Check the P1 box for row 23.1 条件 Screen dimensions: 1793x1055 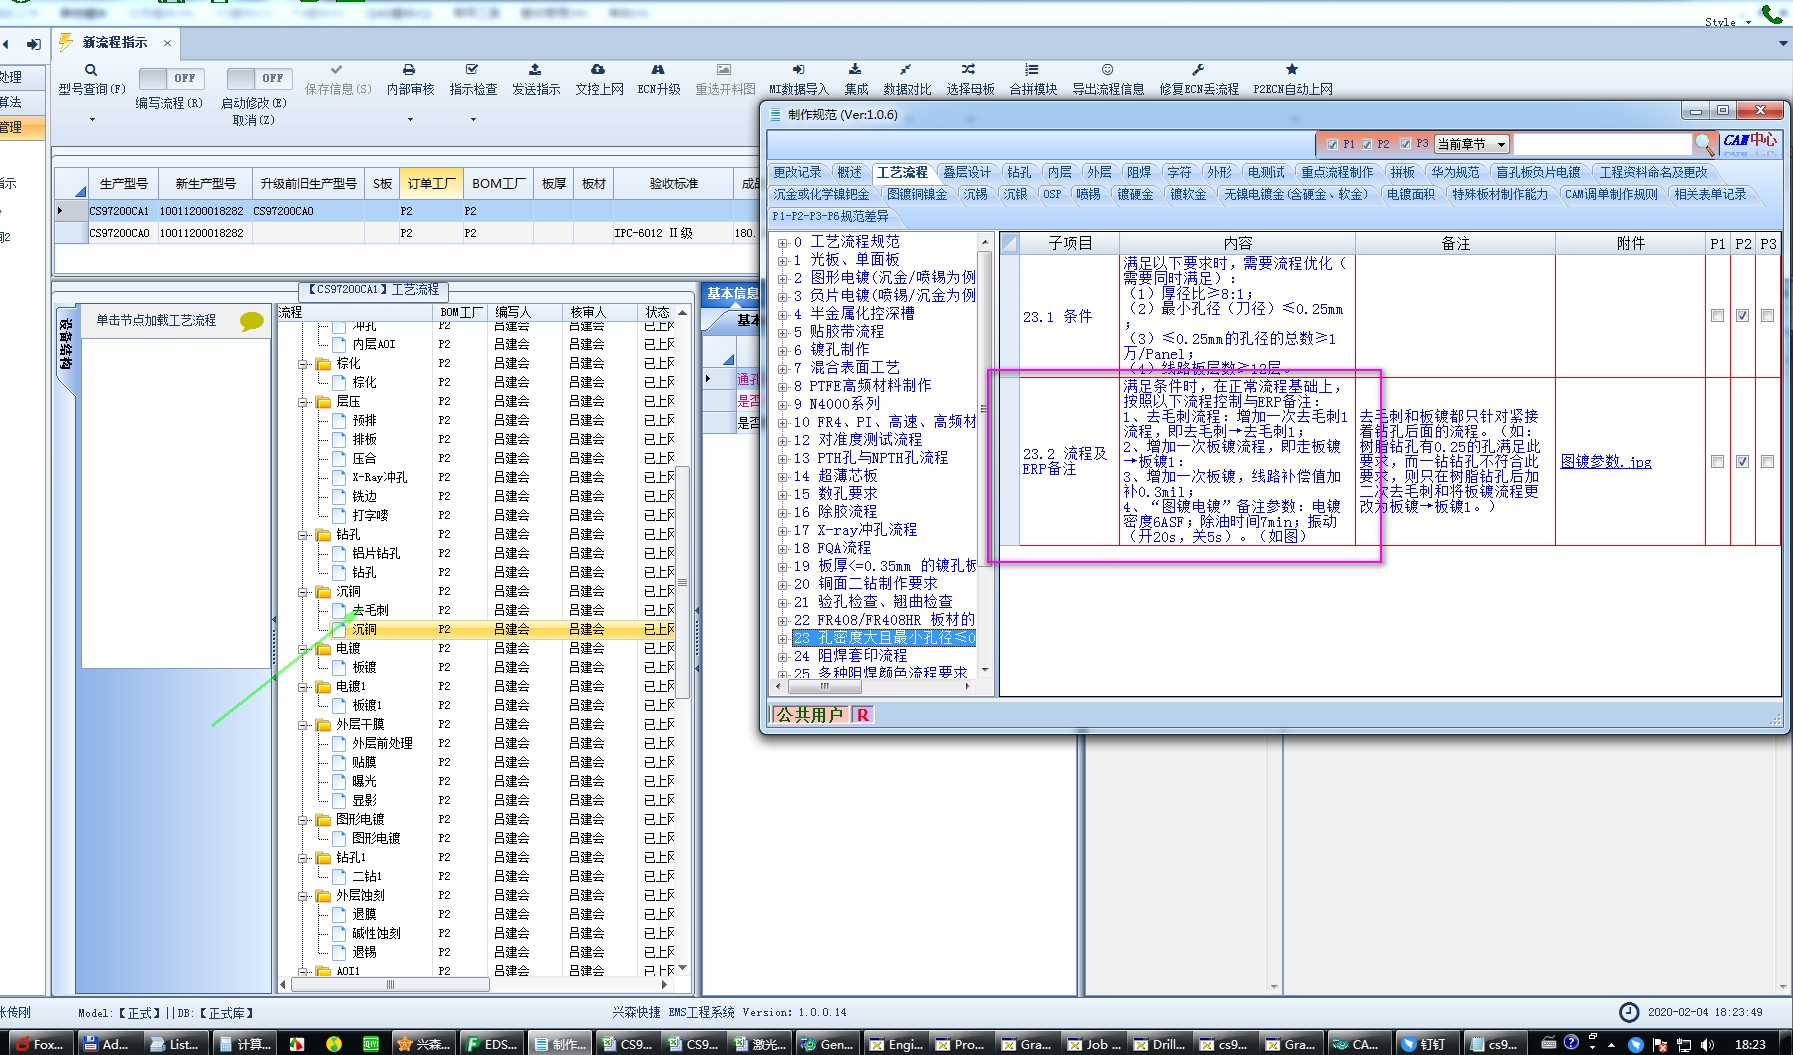(1717, 316)
